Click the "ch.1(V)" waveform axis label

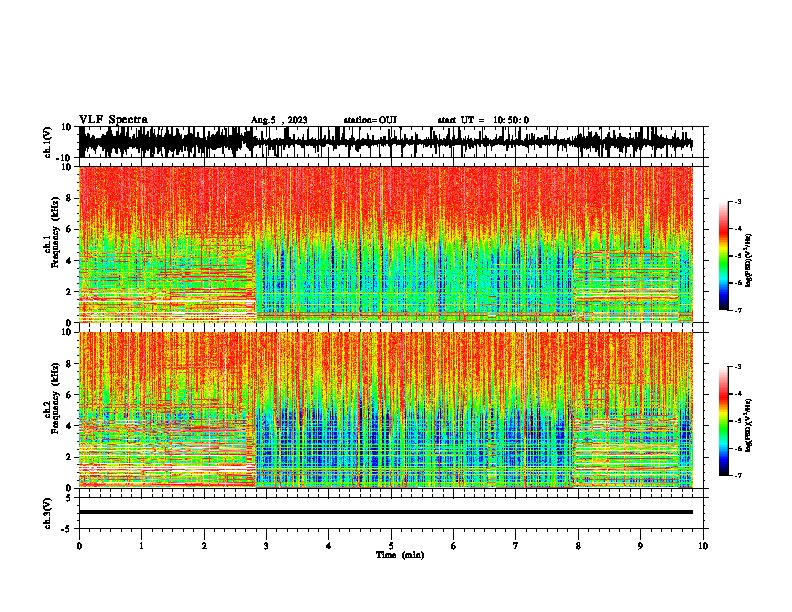click(47, 142)
